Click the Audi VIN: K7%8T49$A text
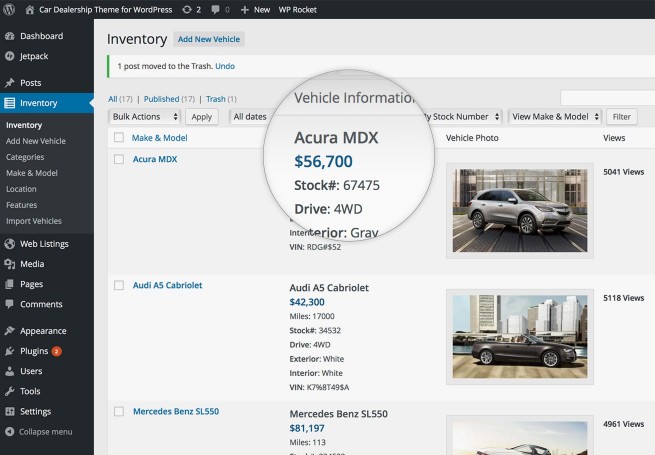The height and width of the screenshot is (455, 655). (x=319, y=387)
